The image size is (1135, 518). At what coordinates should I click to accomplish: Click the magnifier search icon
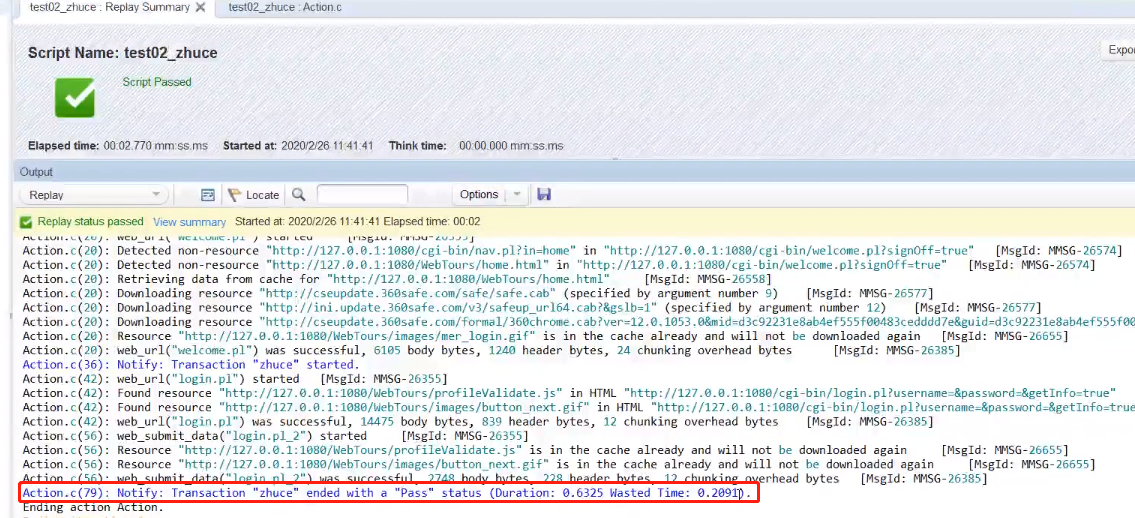(x=298, y=195)
